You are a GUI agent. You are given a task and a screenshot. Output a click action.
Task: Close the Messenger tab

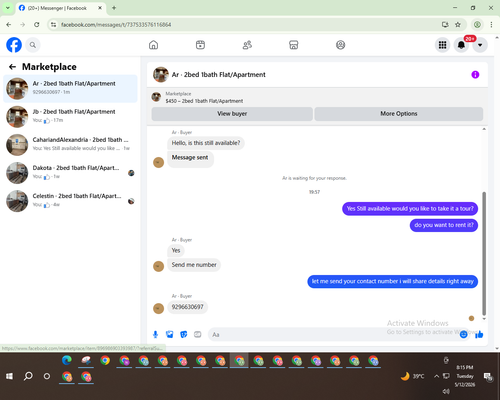100,8
